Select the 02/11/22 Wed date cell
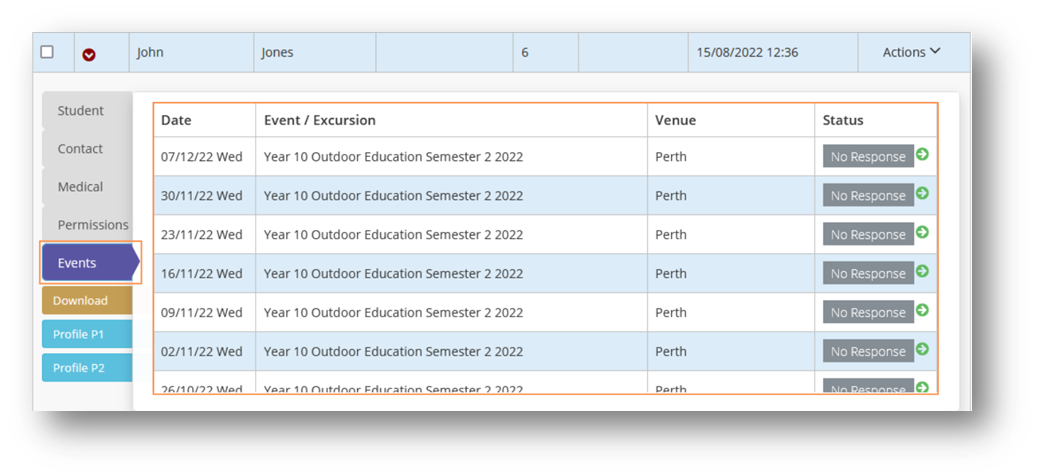 (x=204, y=352)
